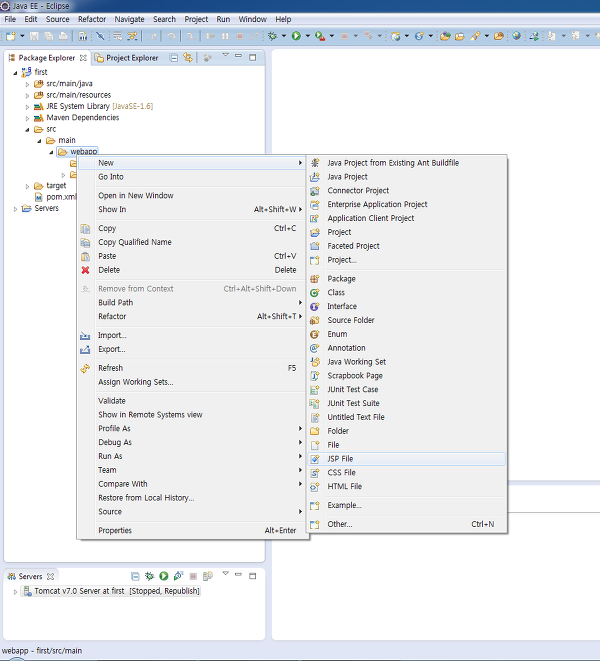Click Copy Qualified Name in context menu

tap(192, 242)
